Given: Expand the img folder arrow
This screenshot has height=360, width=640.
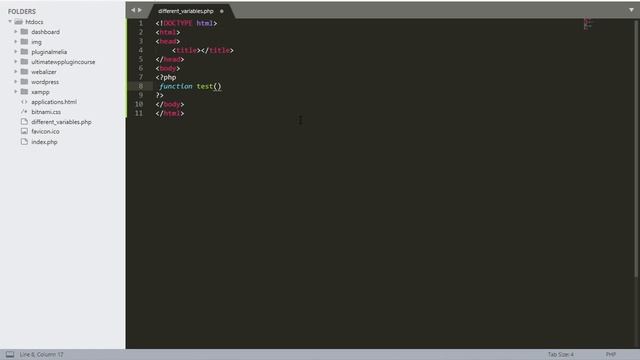Looking at the screenshot, I should 16,42.
